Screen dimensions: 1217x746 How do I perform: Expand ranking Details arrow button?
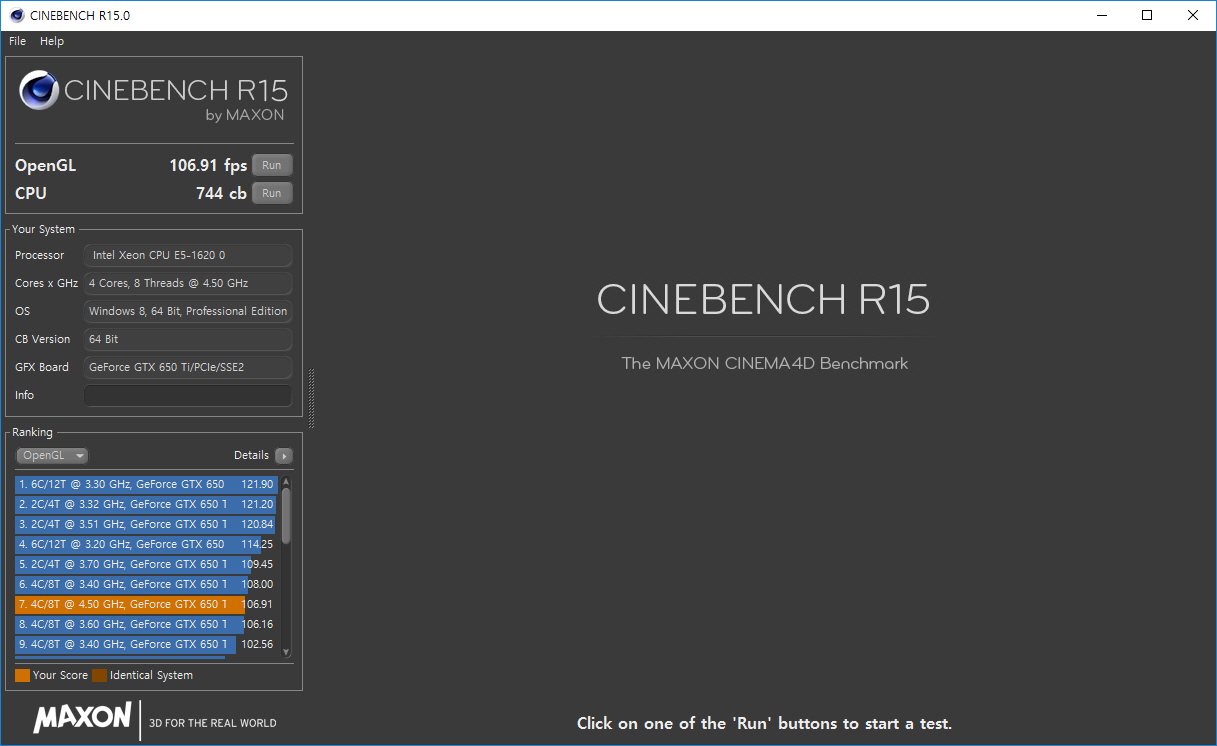pyautogui.click(x=284, y=455)
